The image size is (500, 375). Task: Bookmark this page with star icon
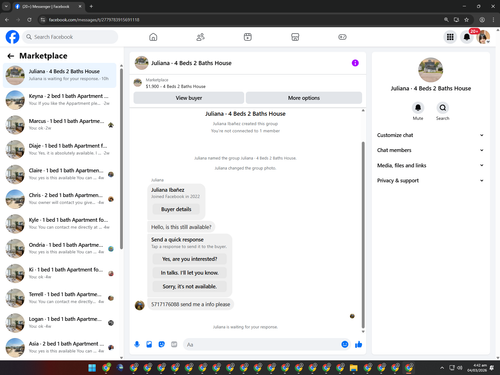pyautogui.click(x=467, y=20)
